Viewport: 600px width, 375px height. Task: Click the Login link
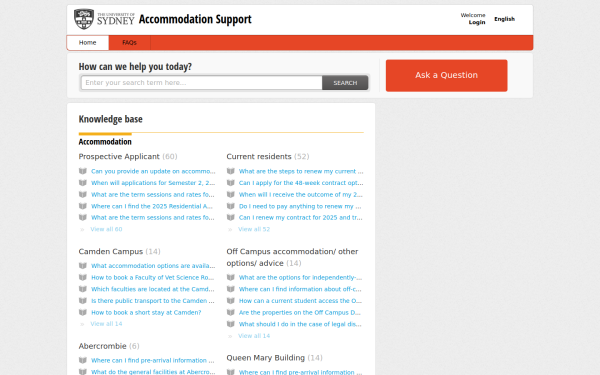click(x=477, y=22)
